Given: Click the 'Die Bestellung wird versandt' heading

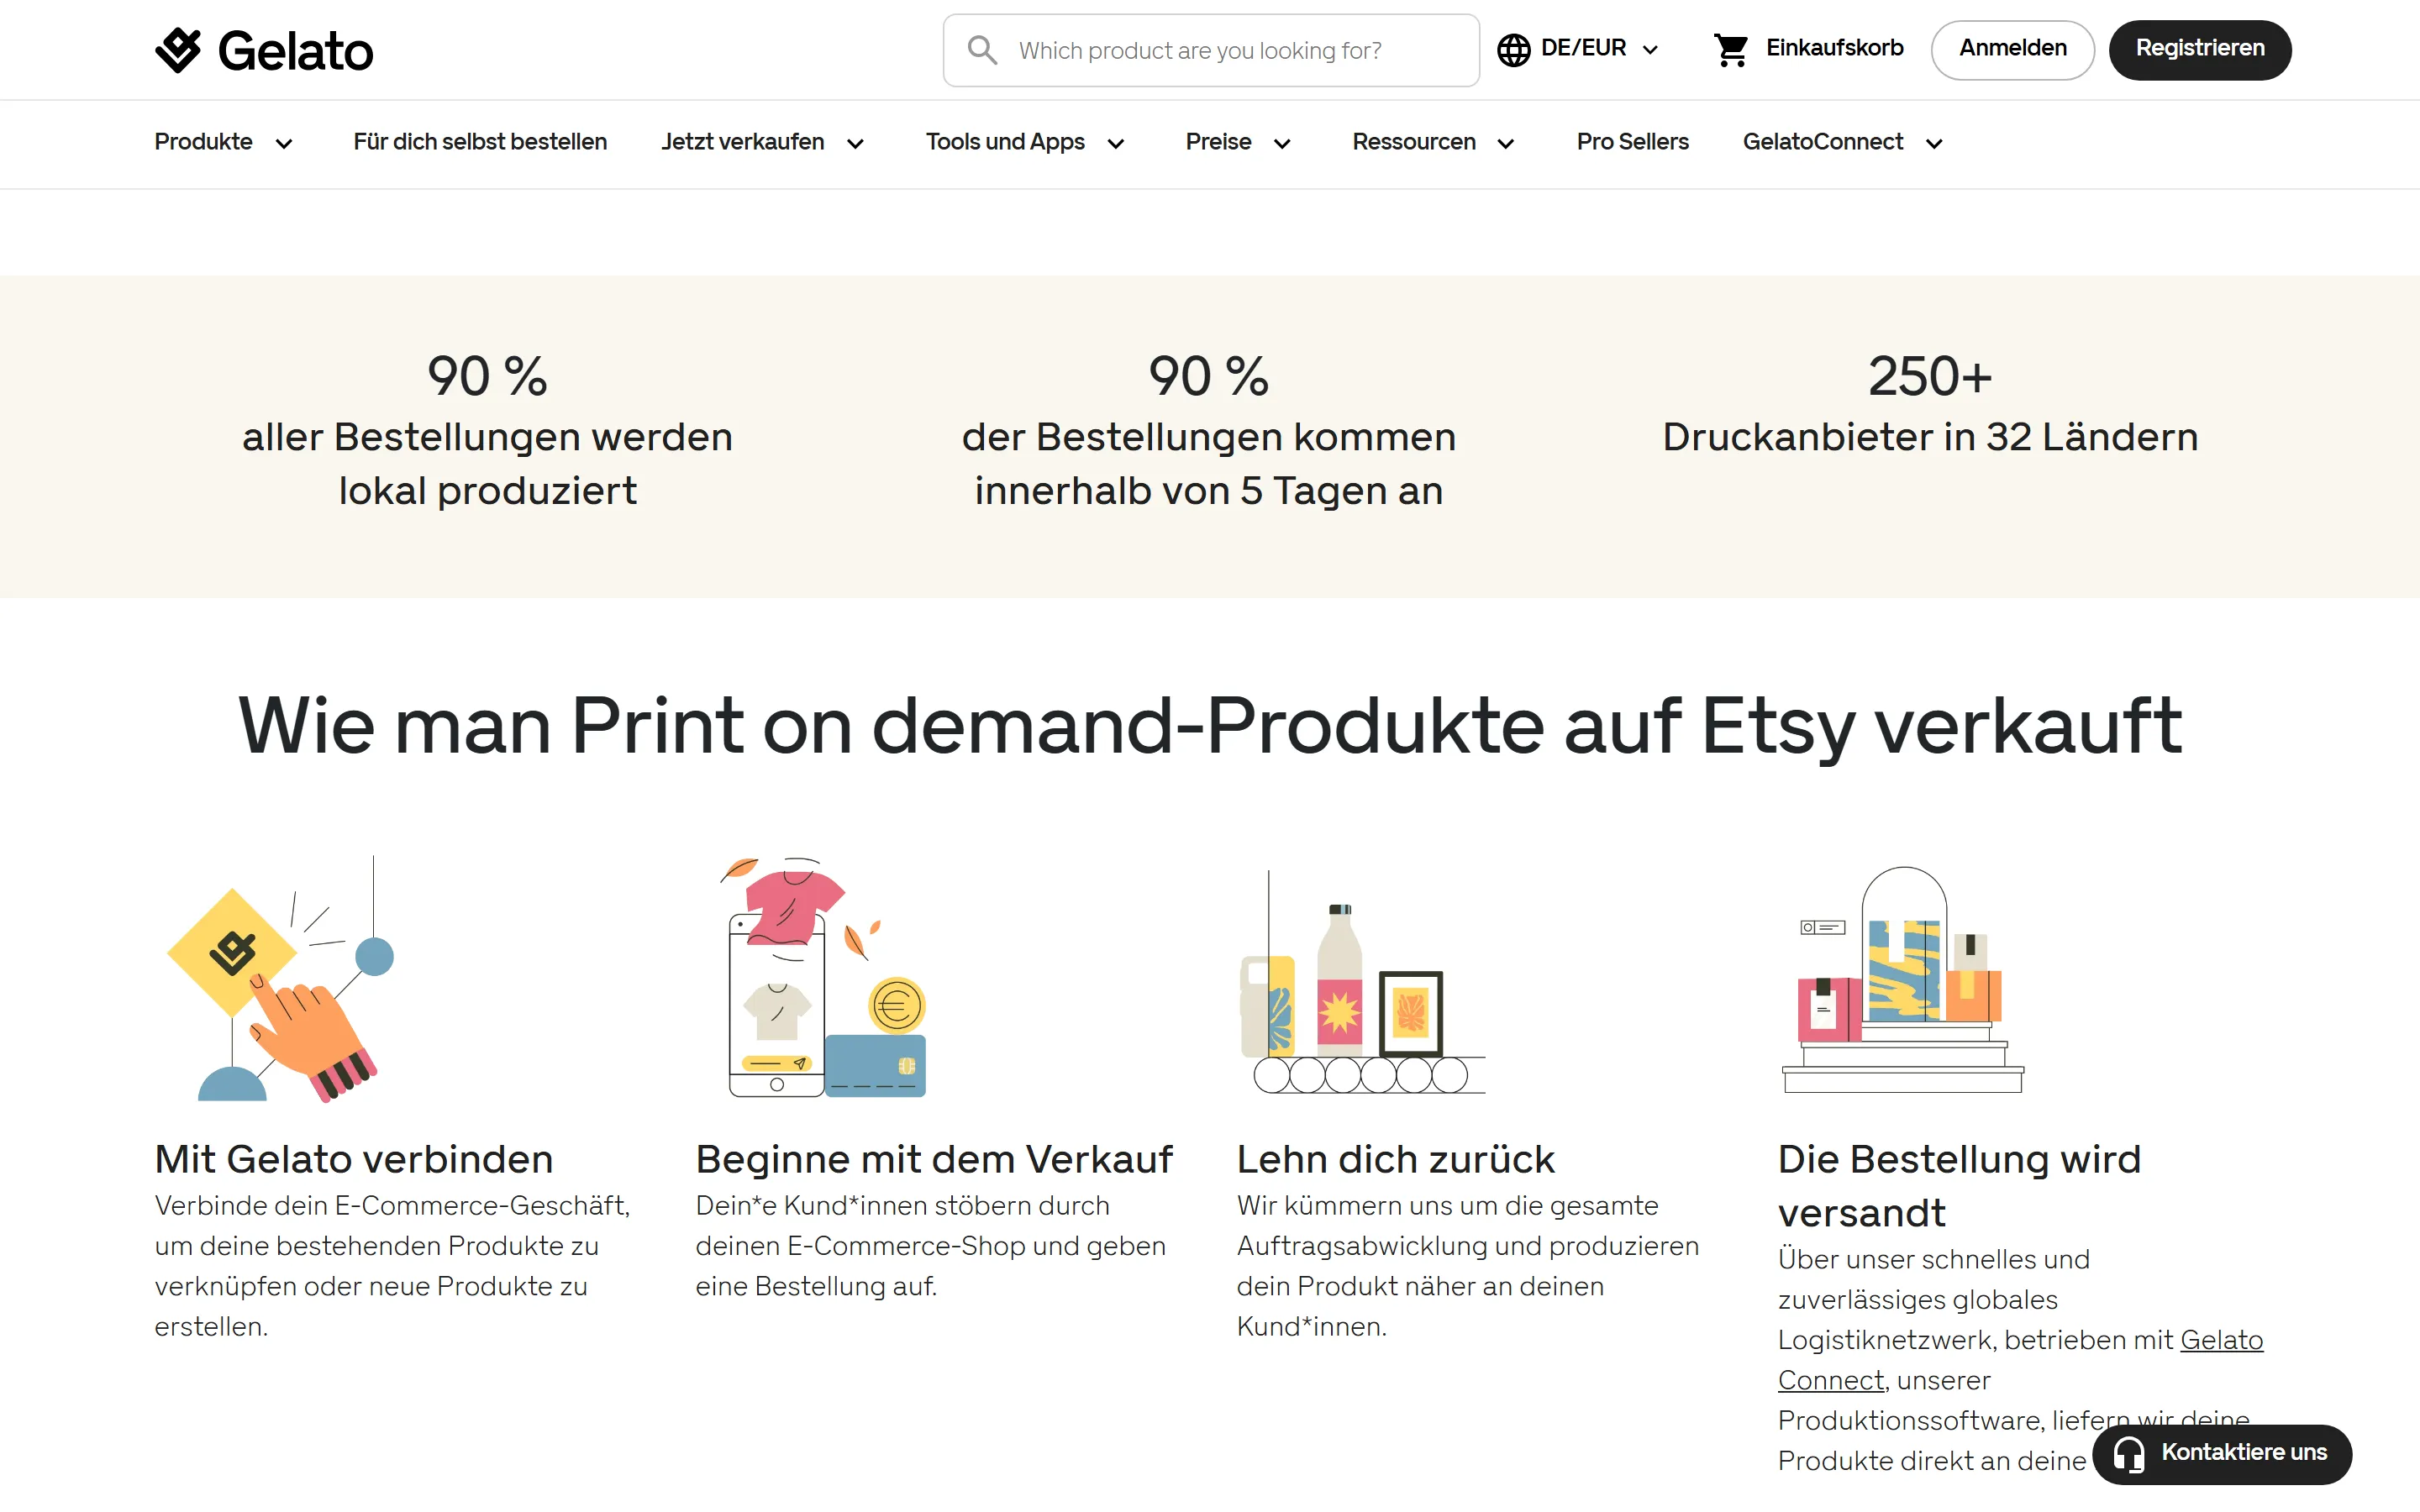Looking at the screenshot, I should tap(1960, 1186).
